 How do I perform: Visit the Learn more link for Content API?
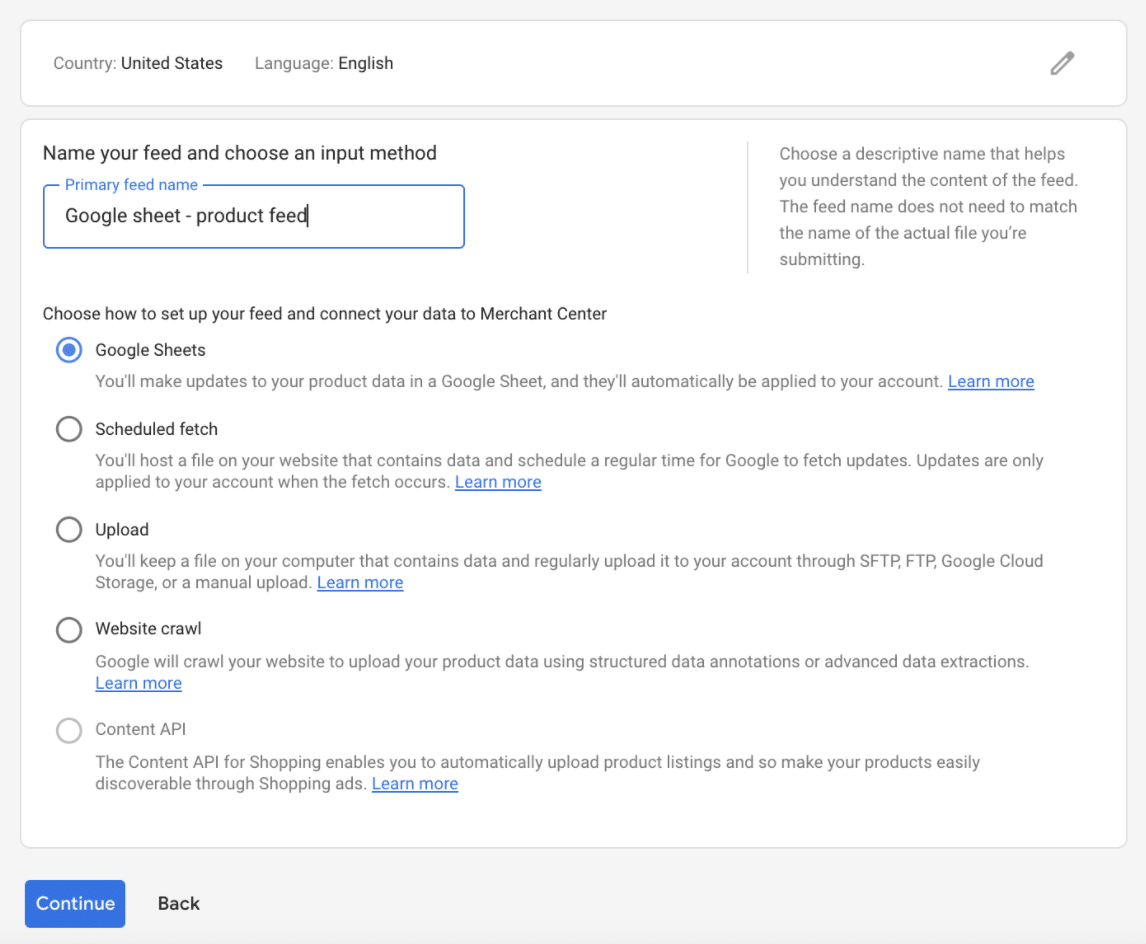(414, 784)
